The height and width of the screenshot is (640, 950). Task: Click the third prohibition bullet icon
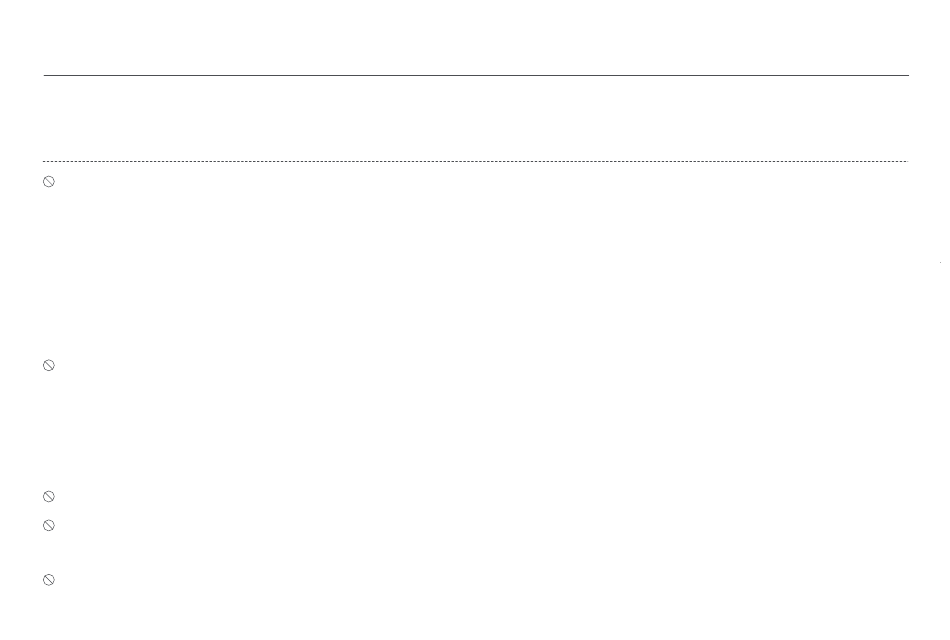coord(49,497)
